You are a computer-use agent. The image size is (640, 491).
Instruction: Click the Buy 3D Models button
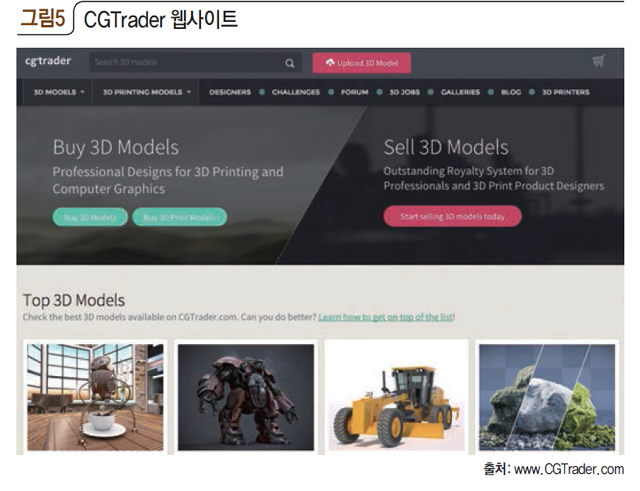(90, 217)
